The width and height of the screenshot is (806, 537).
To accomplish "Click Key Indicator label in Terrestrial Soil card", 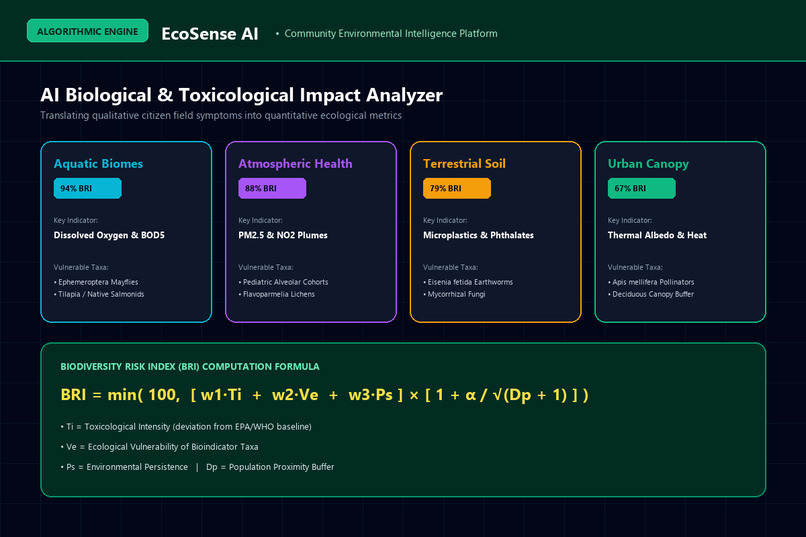I will click(445, 220).
